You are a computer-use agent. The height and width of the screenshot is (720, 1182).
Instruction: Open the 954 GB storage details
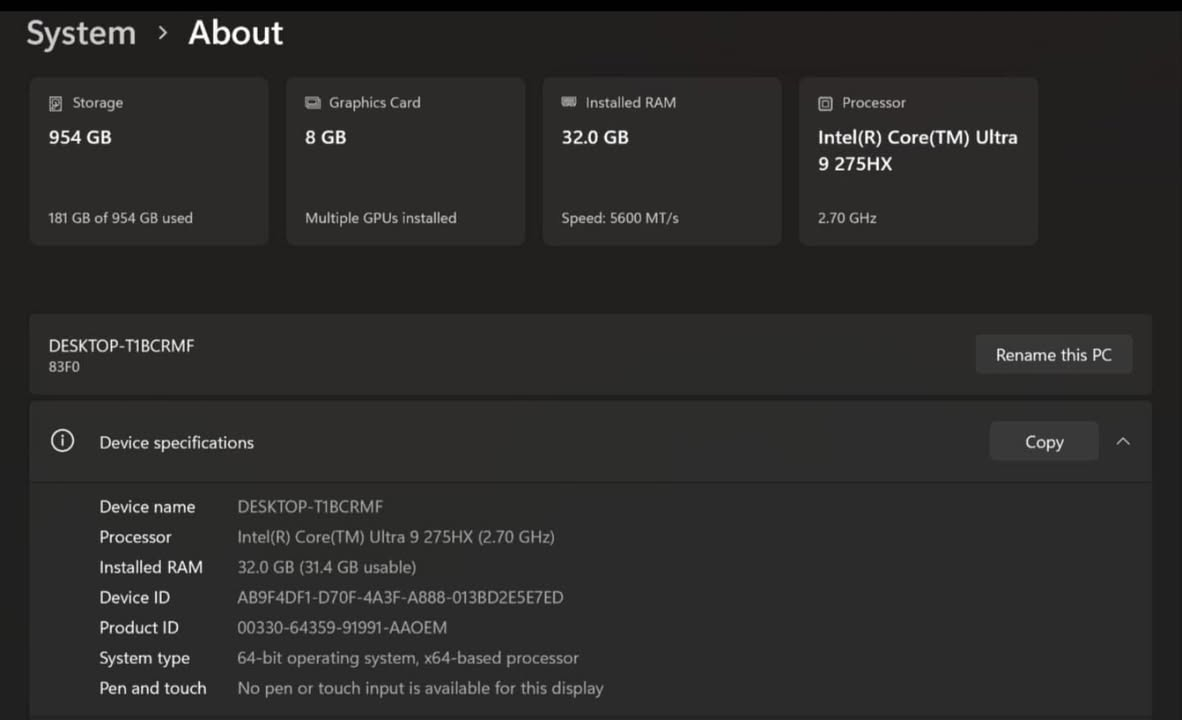point(80,137)
